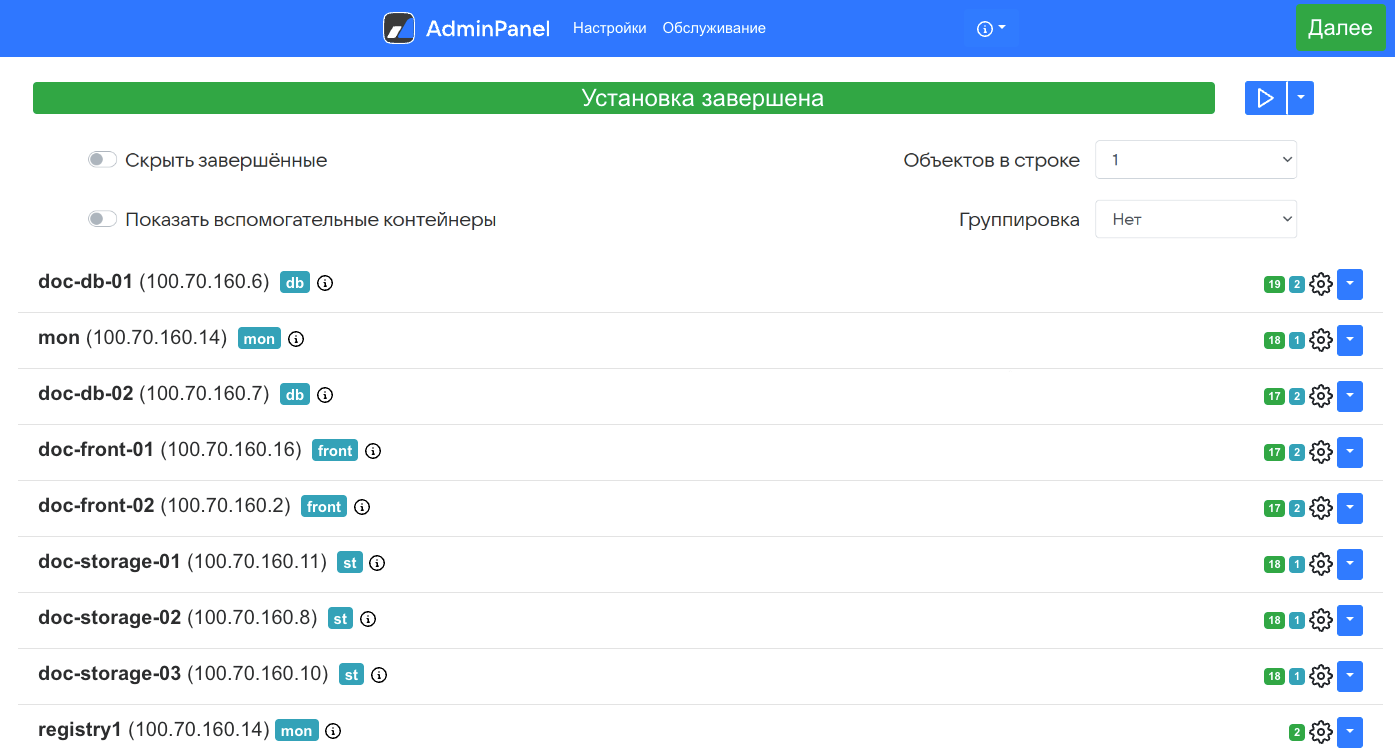The height and width of the screenshot is (756, 1395).
Task: Show info for doc-storage-02 host
Action: 368,619
